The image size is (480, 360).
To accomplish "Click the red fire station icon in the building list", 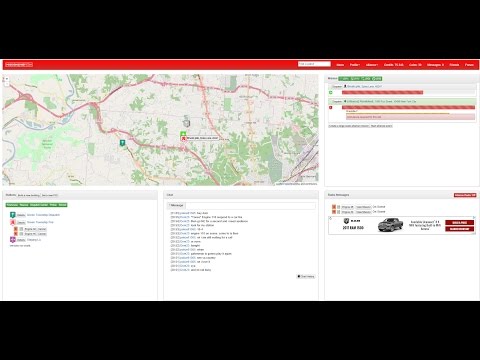I will click(x=13, y=222).
